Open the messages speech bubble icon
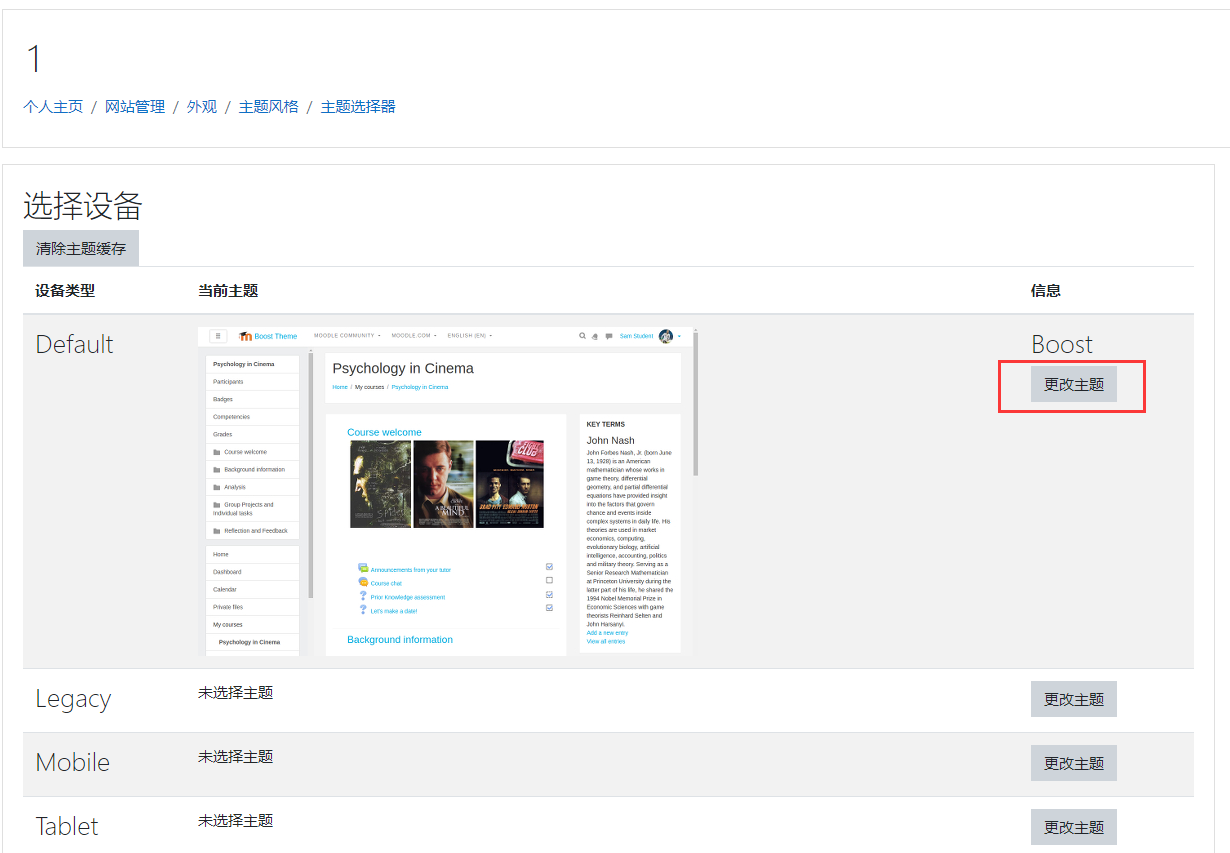The width and height of the screenshot is (1230, 853). (609, 336)
